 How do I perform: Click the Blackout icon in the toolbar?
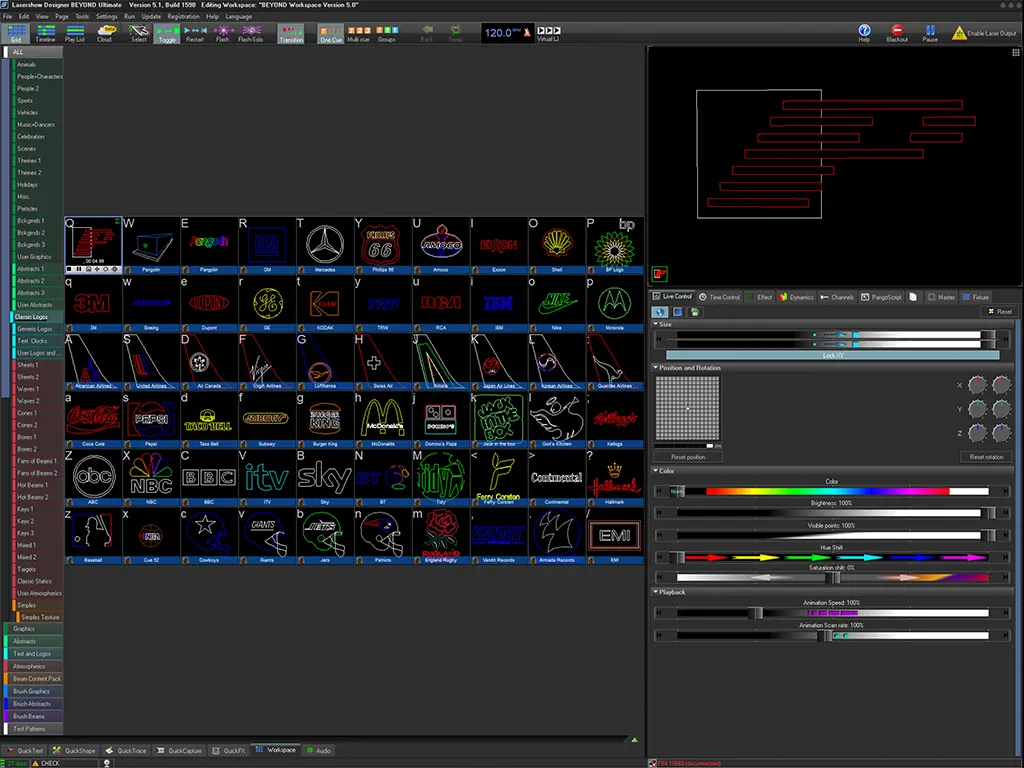[x=897, y=31]
